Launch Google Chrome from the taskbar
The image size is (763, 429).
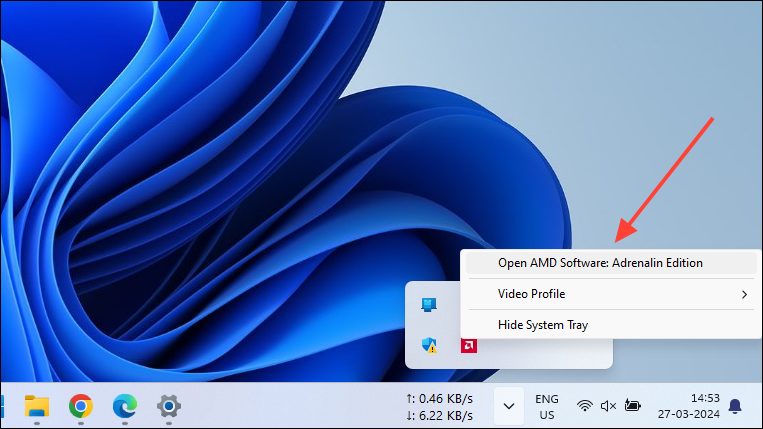pyautogui.click(x=81, y=406)
